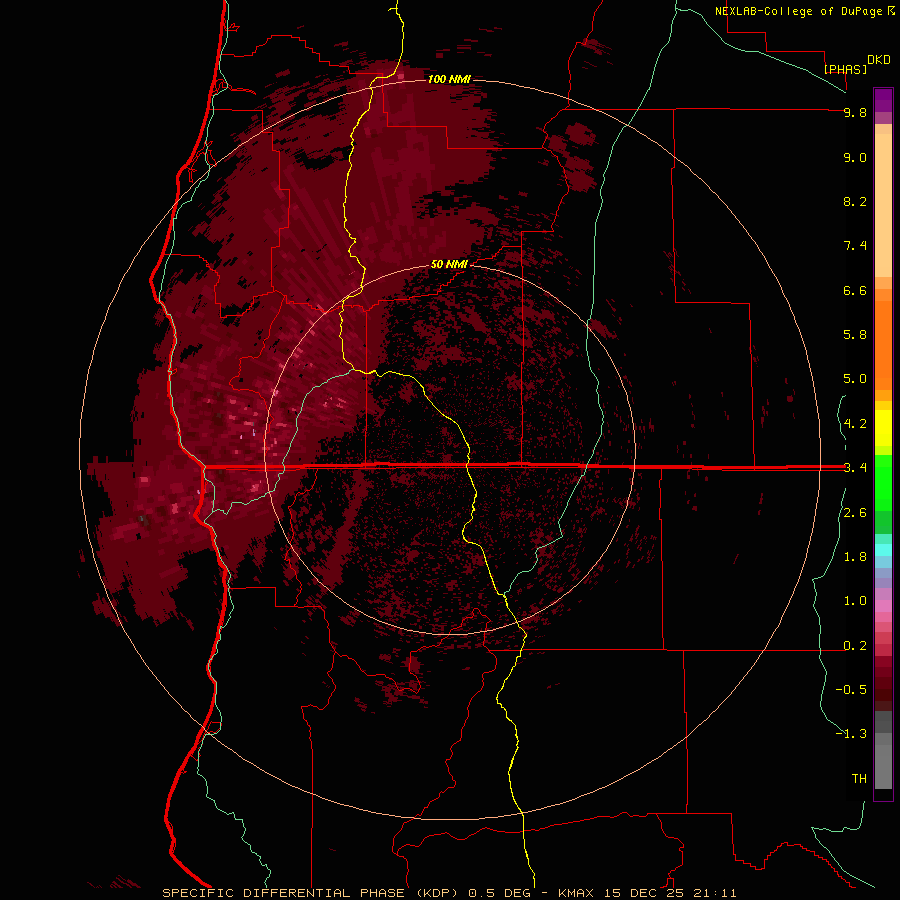The width and height of the screenshot is (900, 900).
Task: Select the 8.2 scale value
Action: (855, 201)
